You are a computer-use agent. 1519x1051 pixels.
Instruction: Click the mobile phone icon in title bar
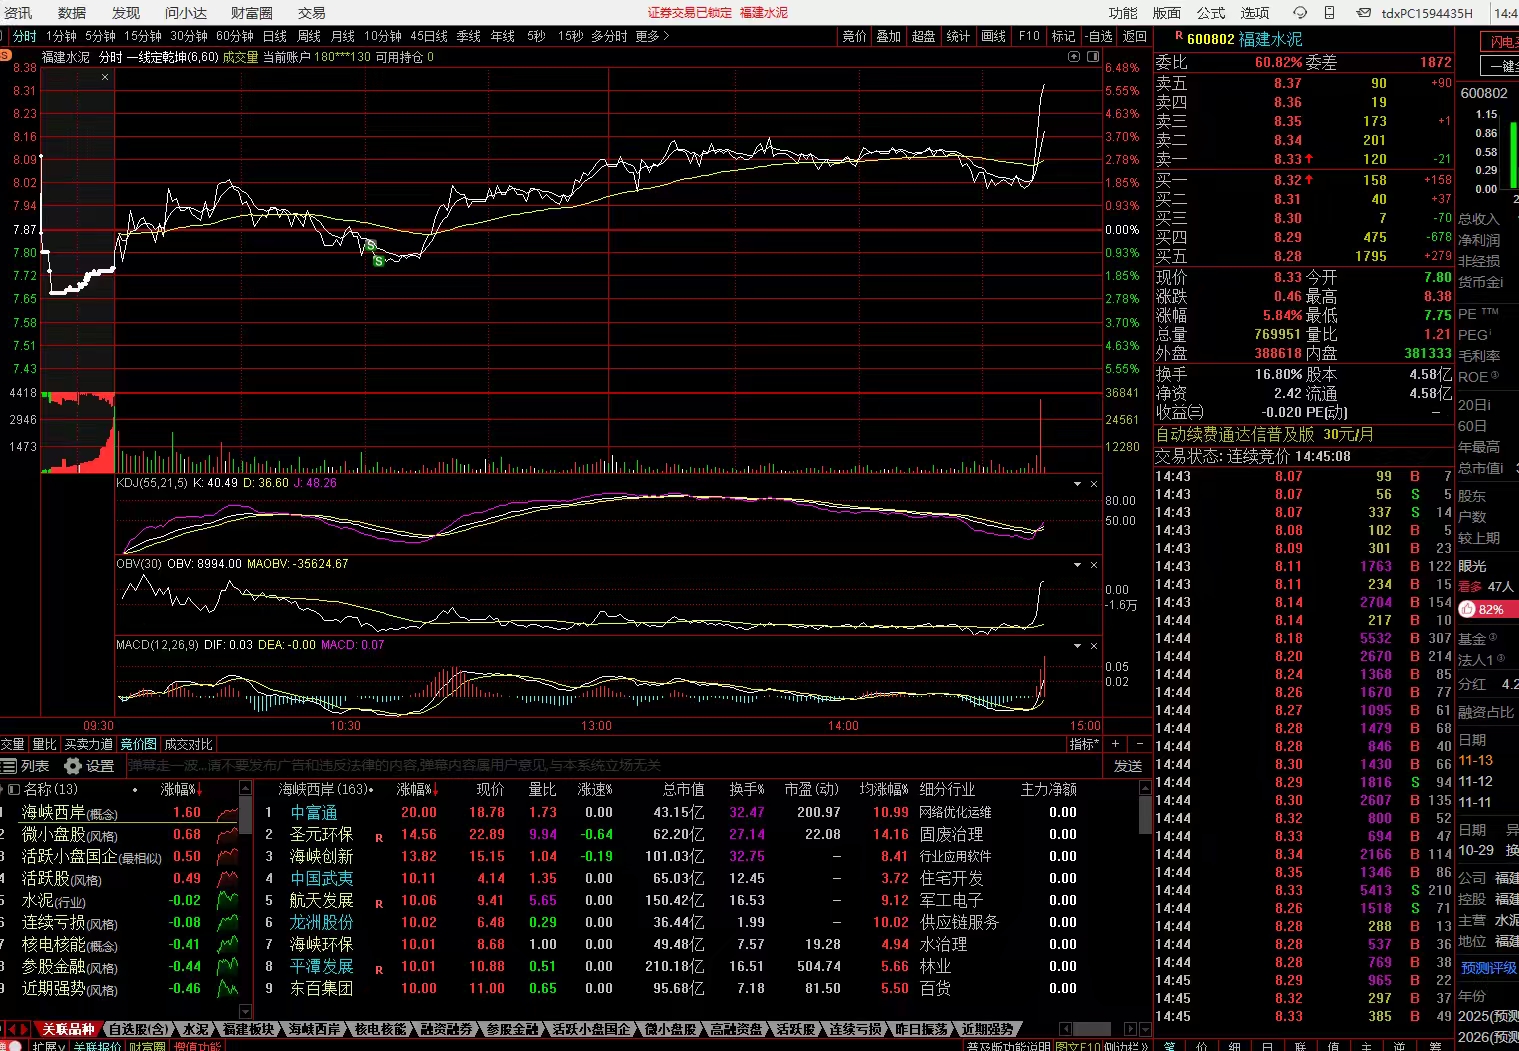1329,13
